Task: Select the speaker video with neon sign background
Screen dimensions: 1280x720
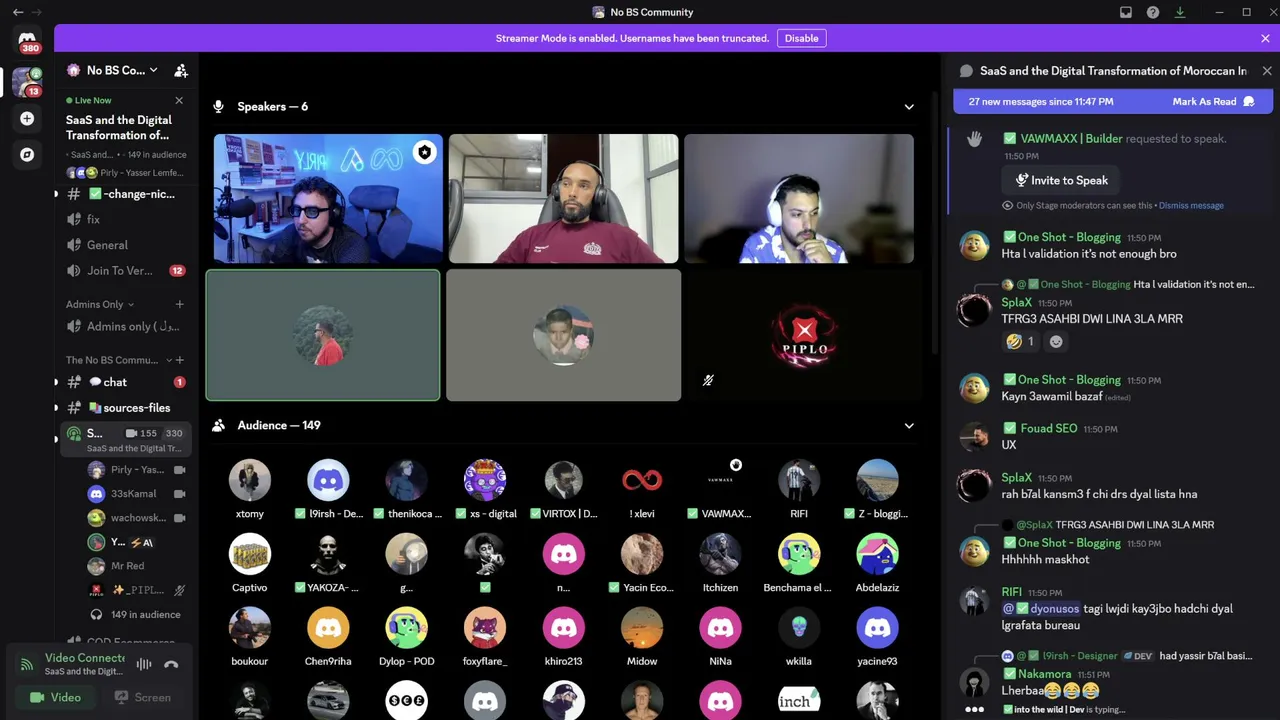Action: tap(328, 199)
